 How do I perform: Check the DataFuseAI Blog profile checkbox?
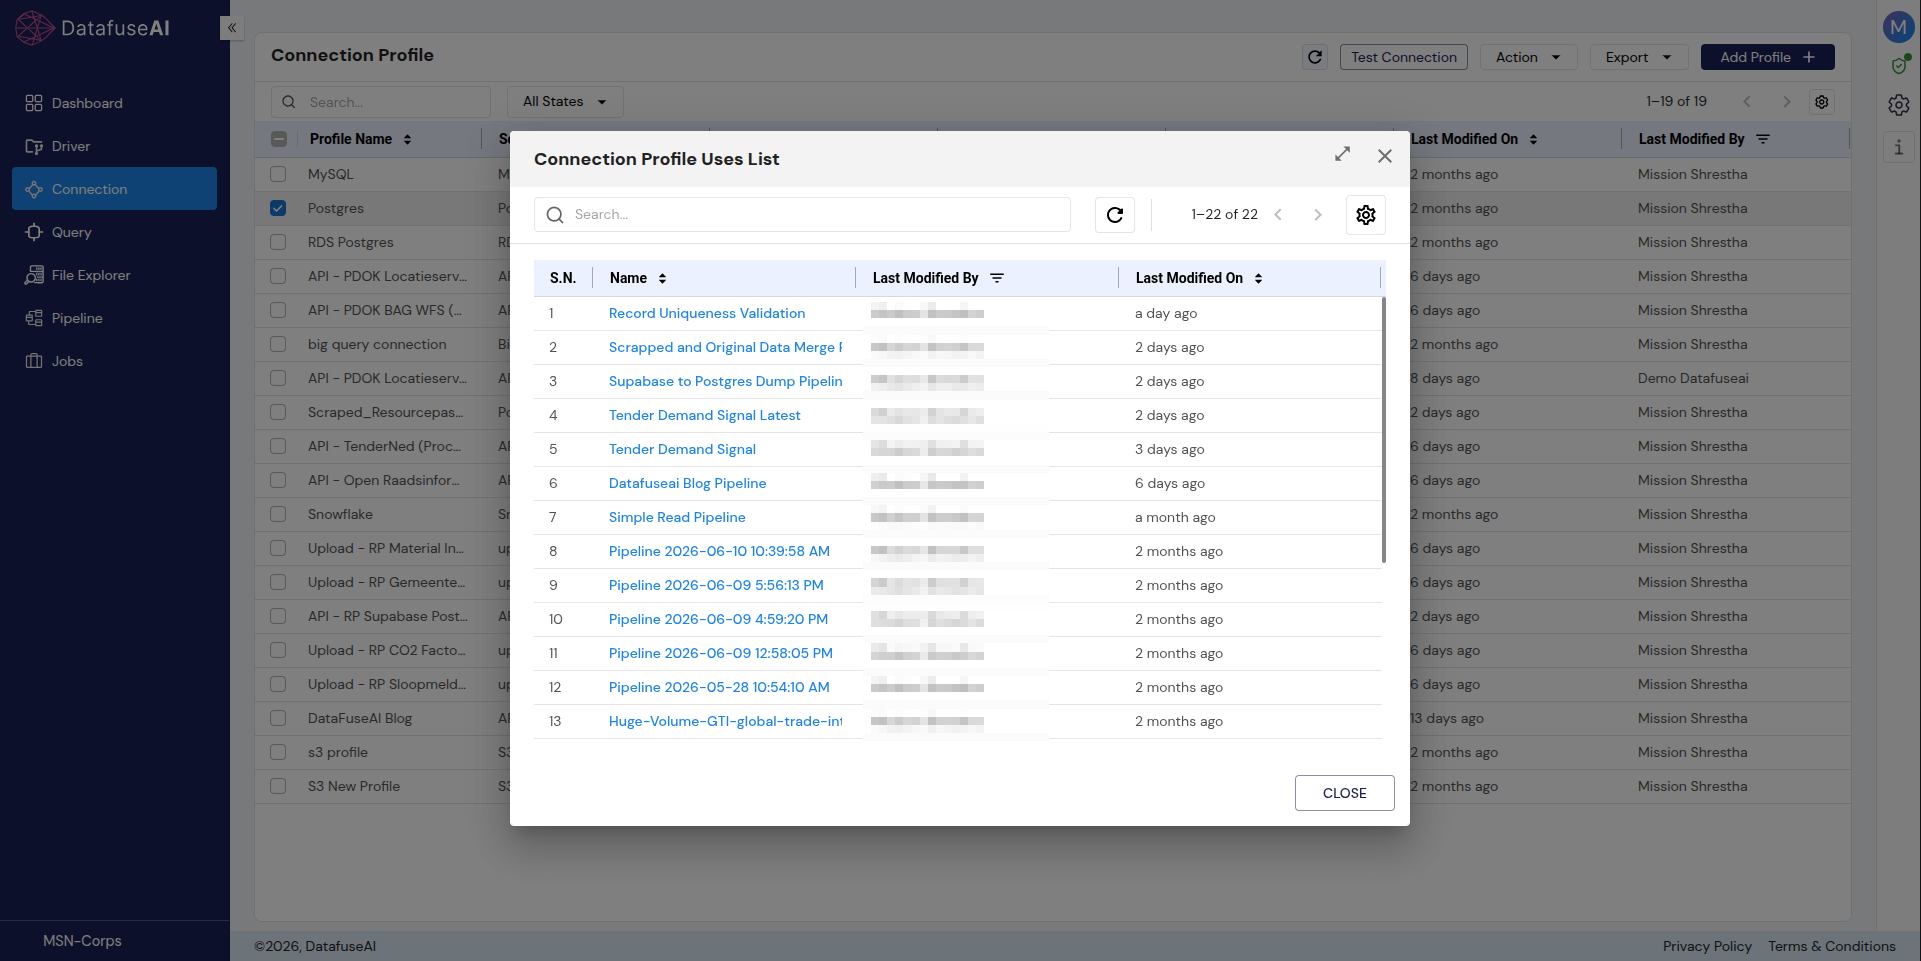point(278,718)
